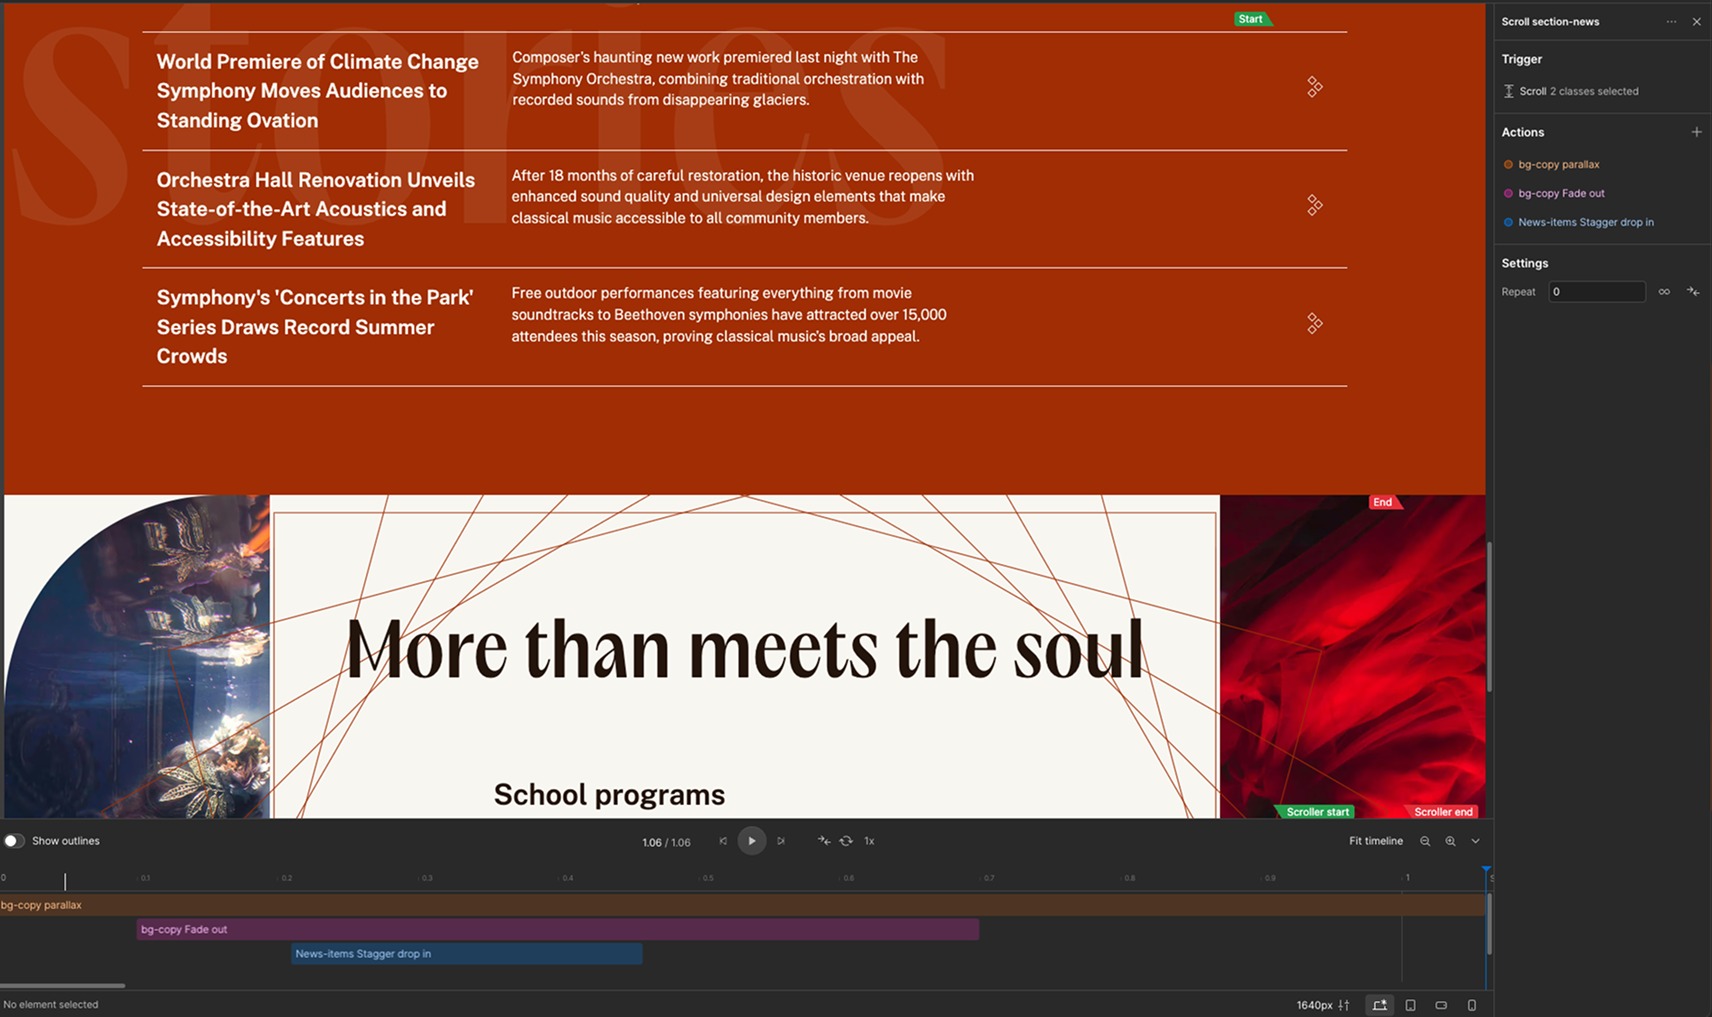
Task: Skip to the timeline end
Action: pos(781,841)
